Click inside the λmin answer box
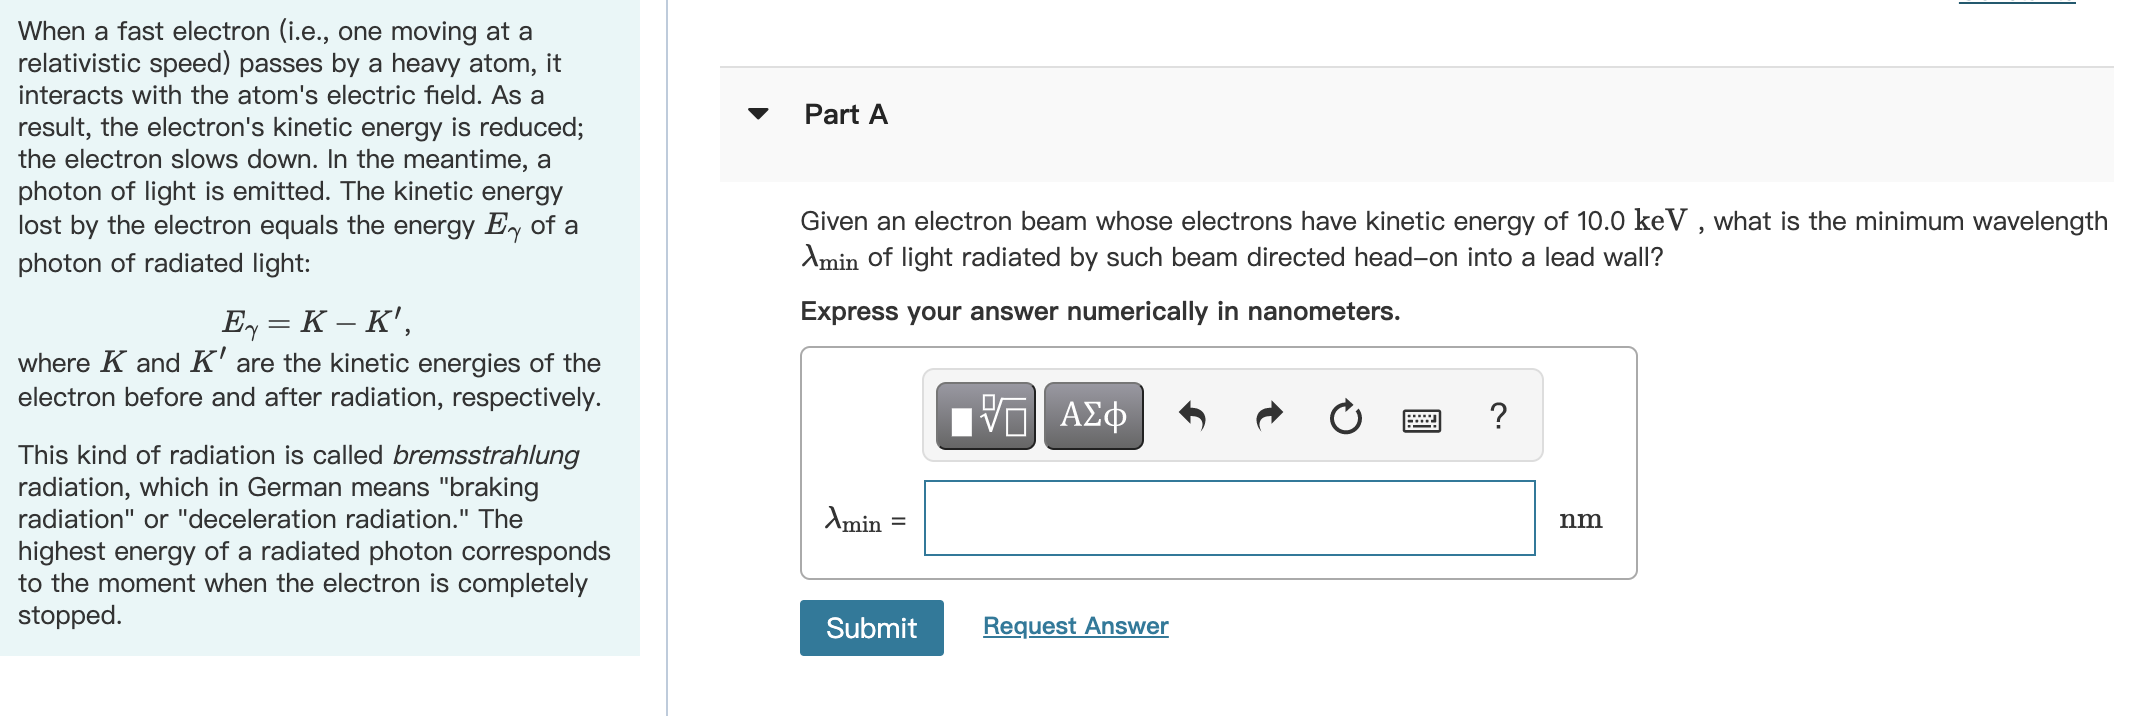 1230,519
